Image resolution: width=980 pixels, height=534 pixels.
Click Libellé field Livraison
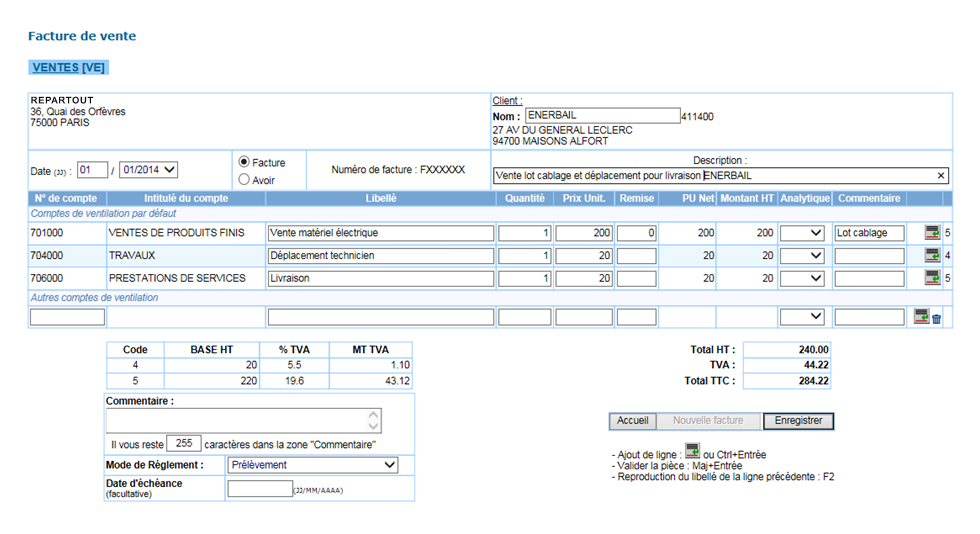[381, 278]
